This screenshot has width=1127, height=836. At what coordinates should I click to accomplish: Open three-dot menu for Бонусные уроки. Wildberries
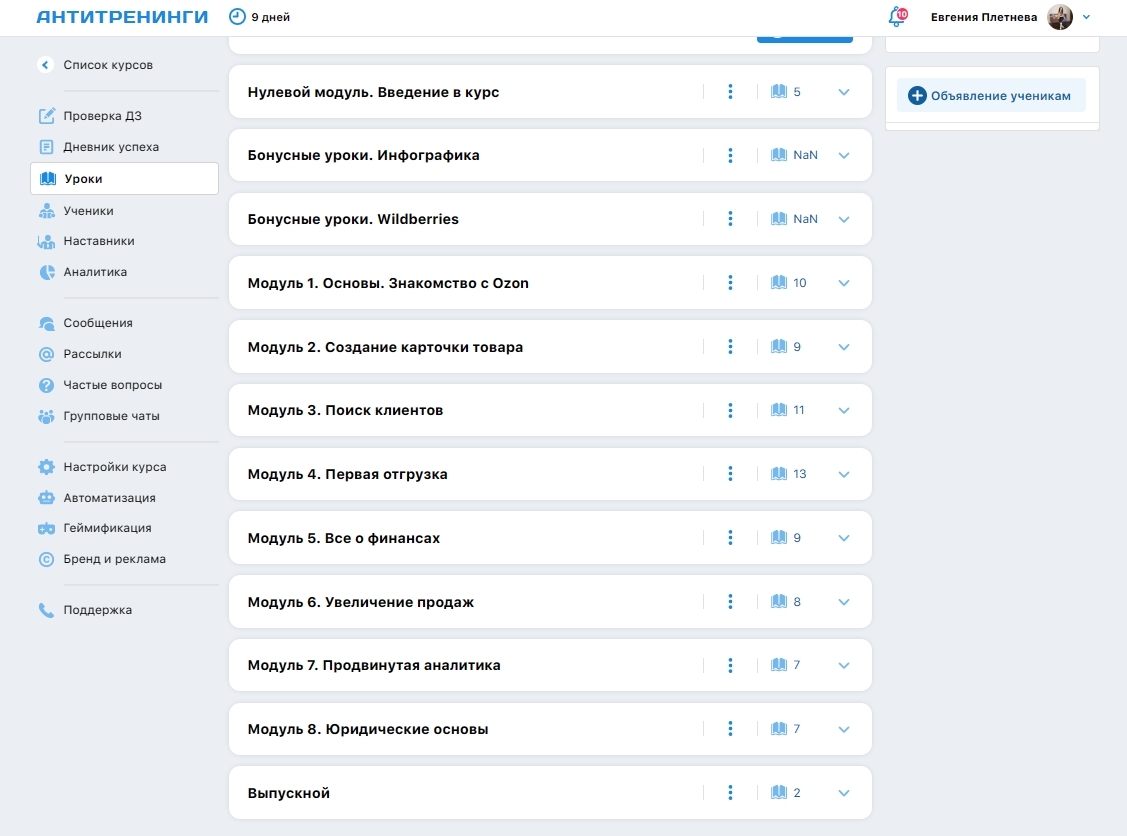tap(731, 219)
